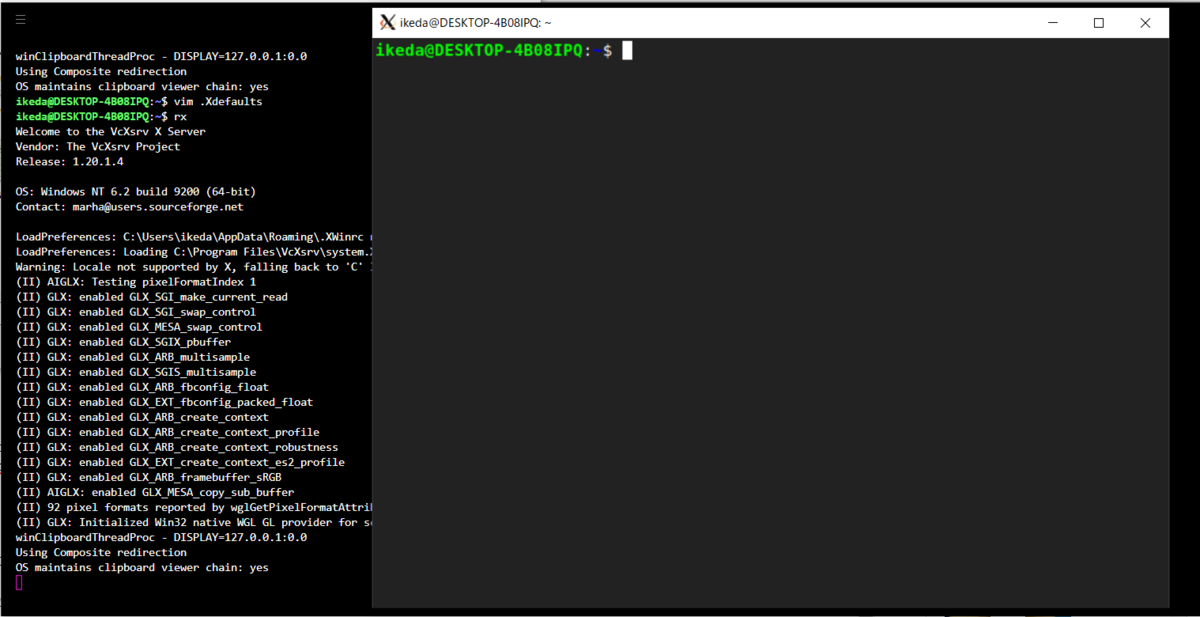Click the 'GLX_SGI_make_current_read' line

click(x=152, y=297)
